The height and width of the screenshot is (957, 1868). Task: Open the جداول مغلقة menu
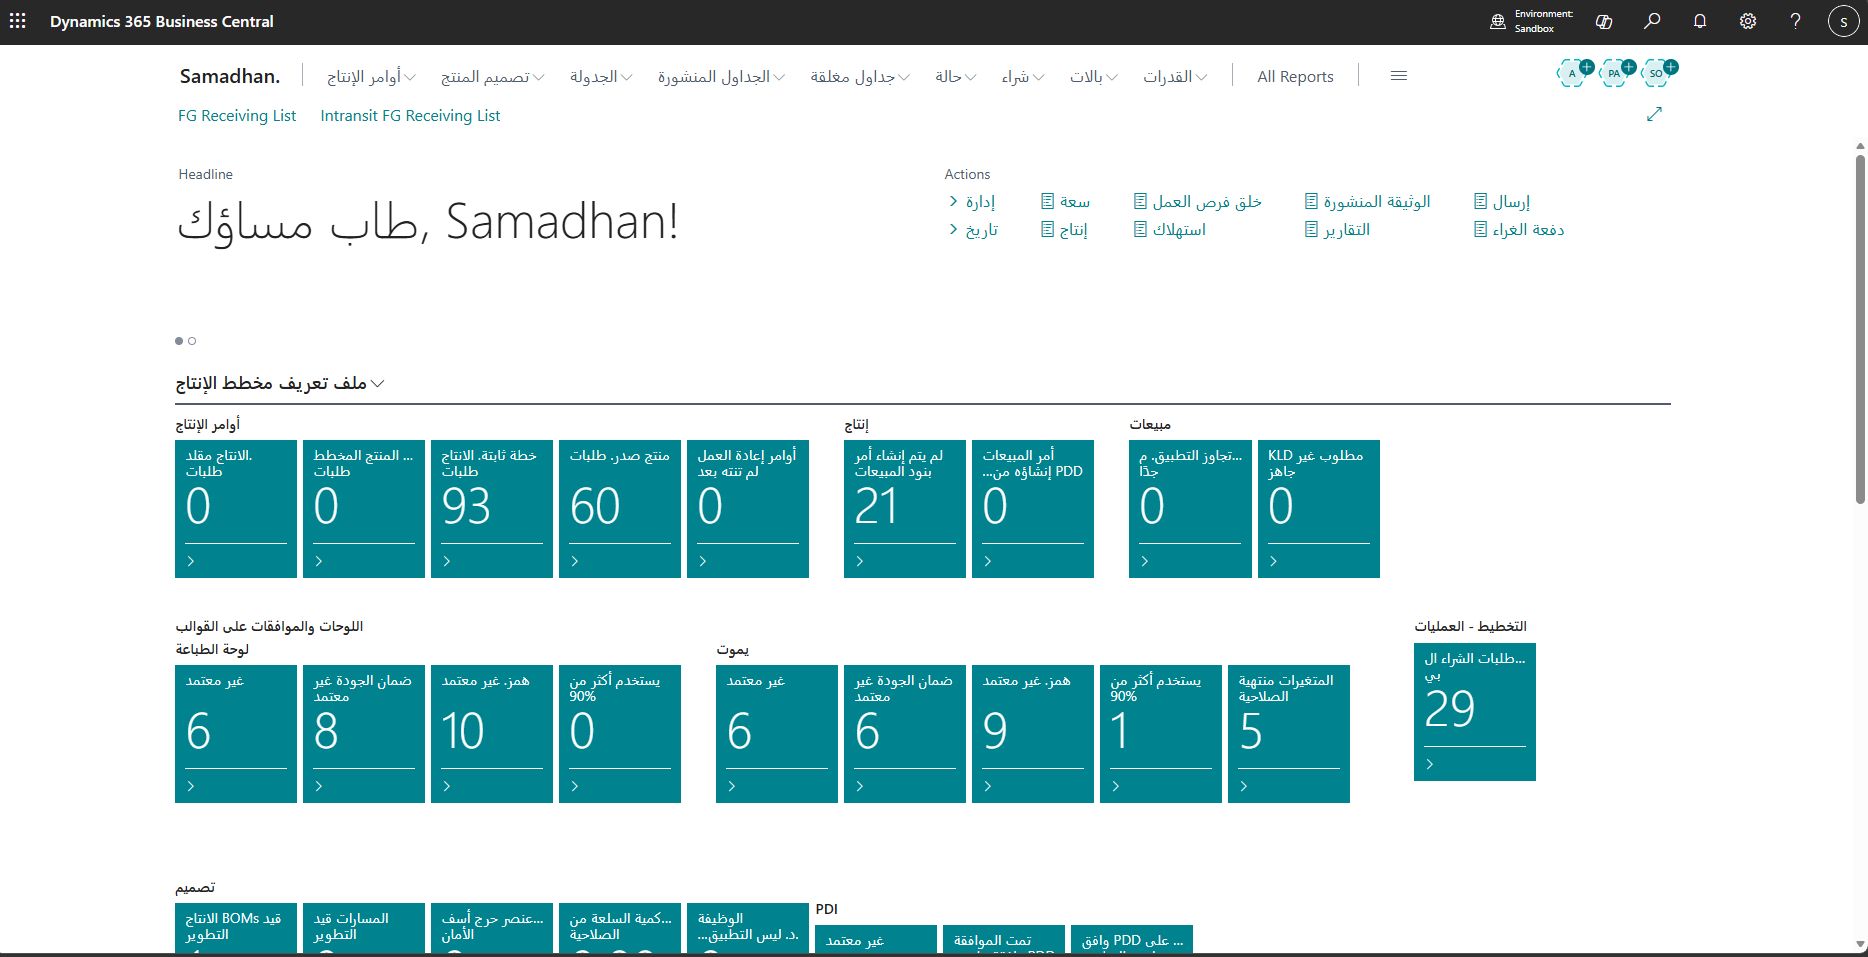click(x=860, y=76)
